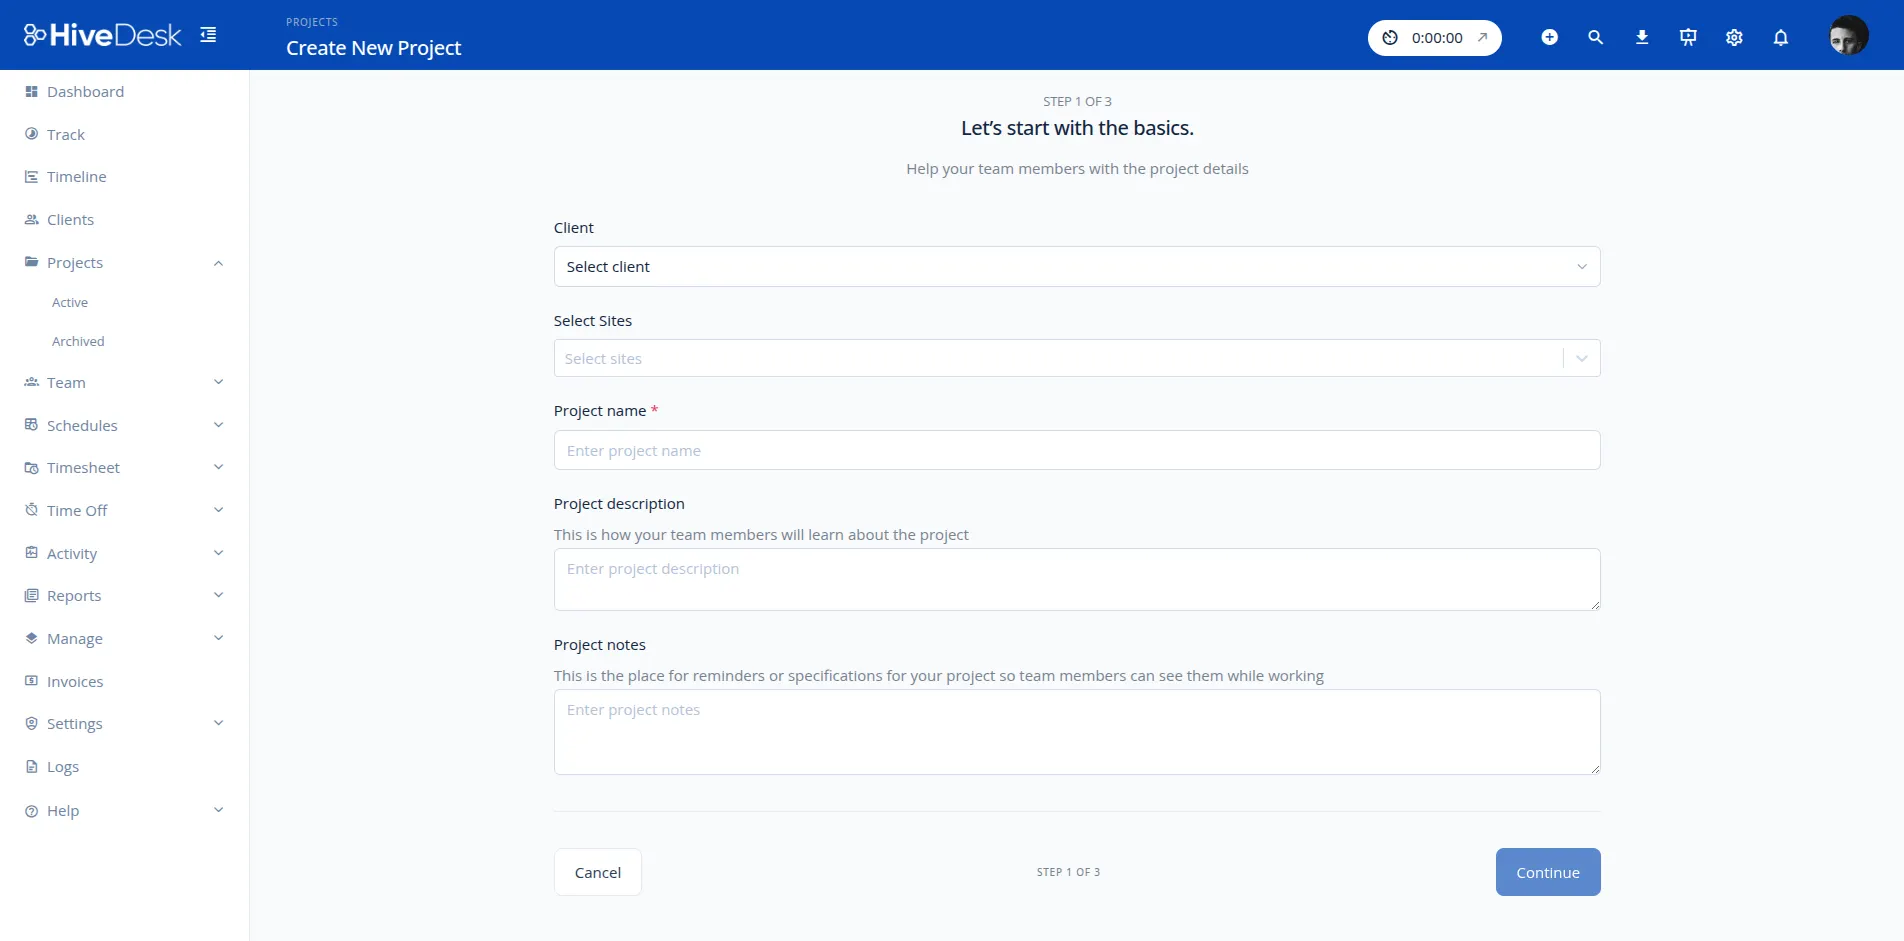The width and height of the screenshot is (1904, 941).
Task: Open the quick add menu
Action: pos(1548,36)
